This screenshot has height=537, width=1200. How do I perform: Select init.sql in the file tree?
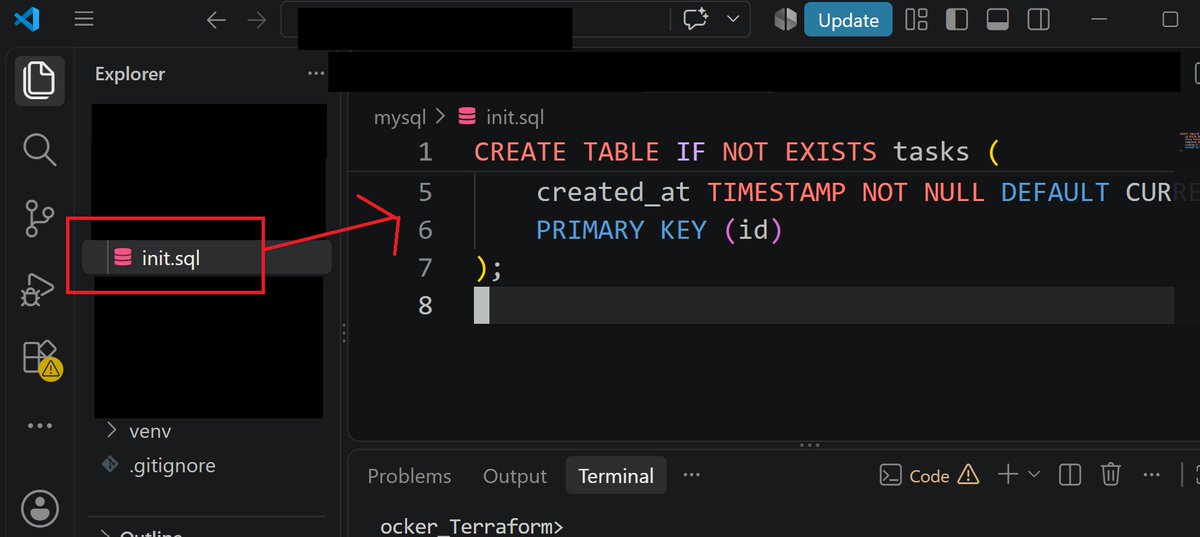[x=206, y=258]
